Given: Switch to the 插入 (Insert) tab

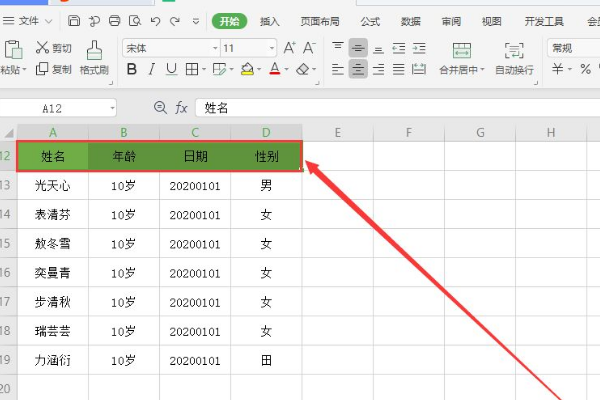Looking at the screenshot, I should click(x=270, y=20).
